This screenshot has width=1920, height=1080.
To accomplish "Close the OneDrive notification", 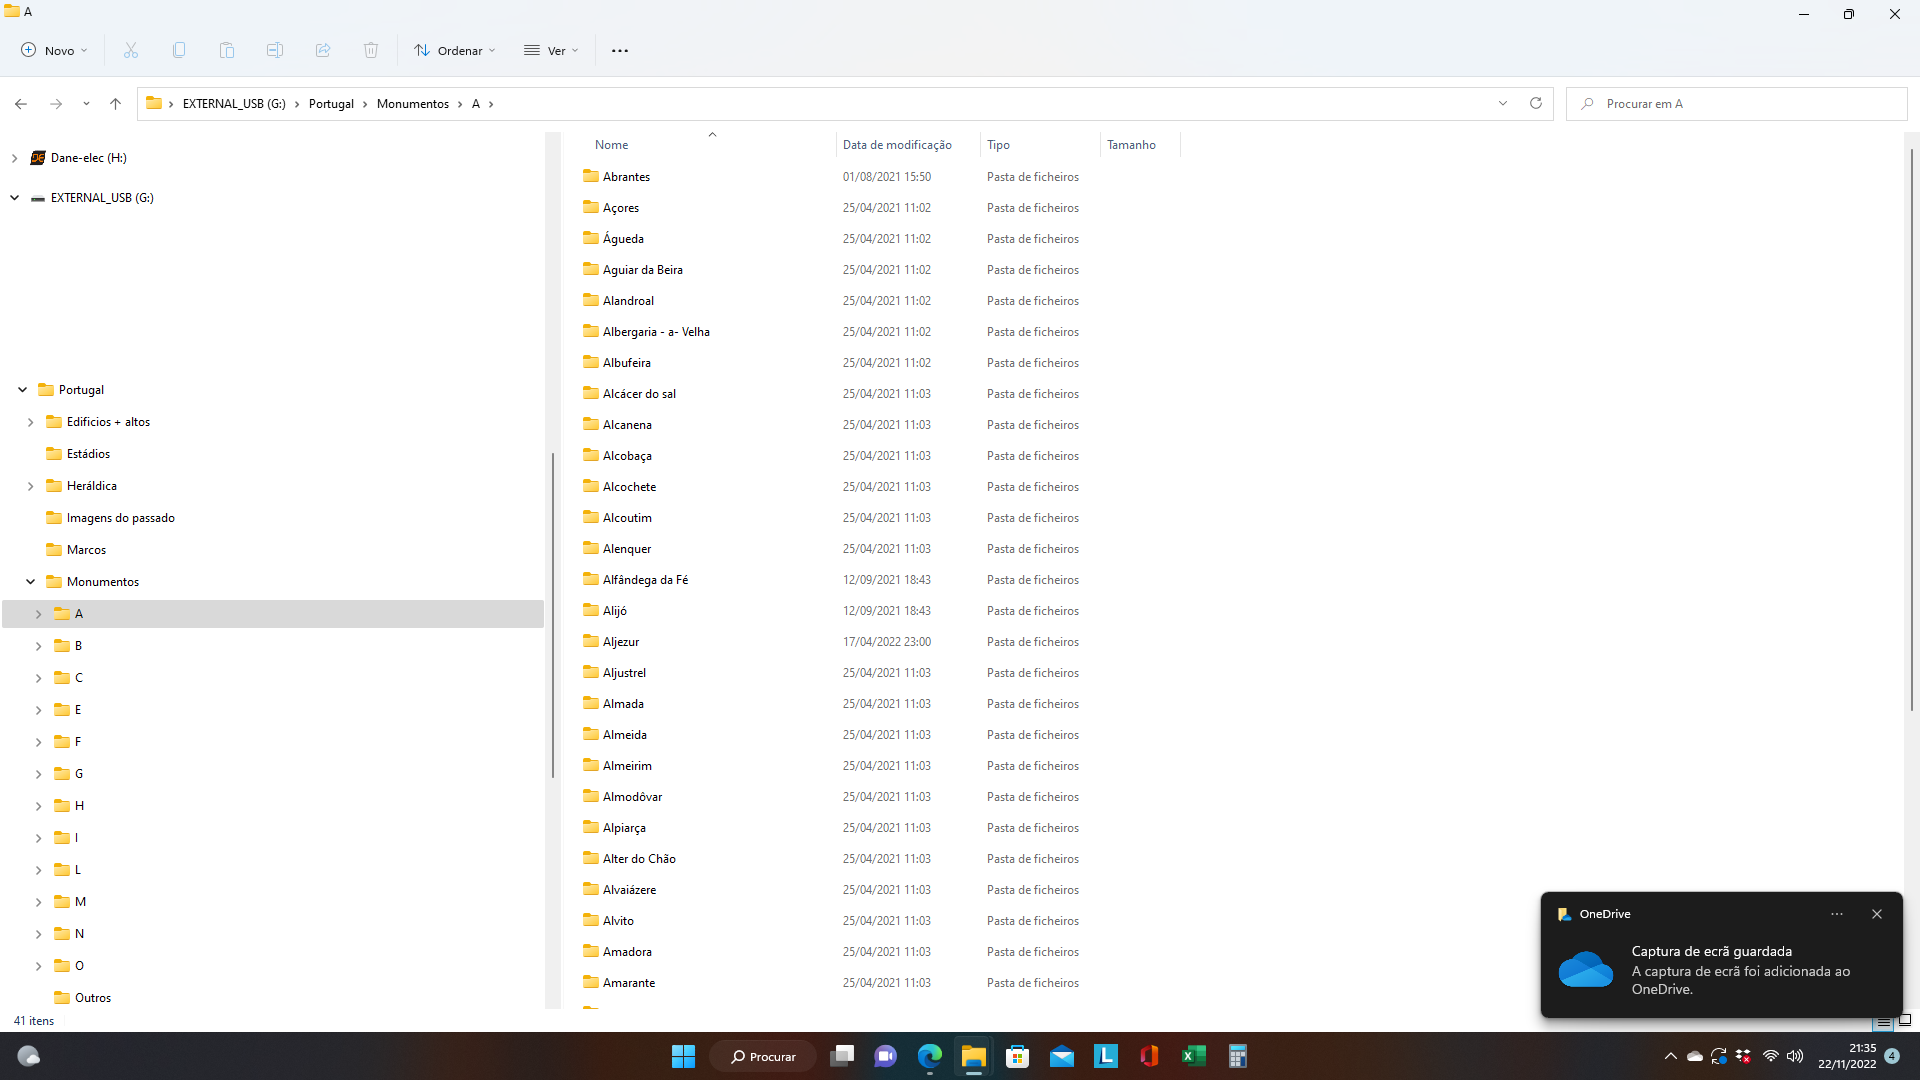I will tap(1877, 914).
